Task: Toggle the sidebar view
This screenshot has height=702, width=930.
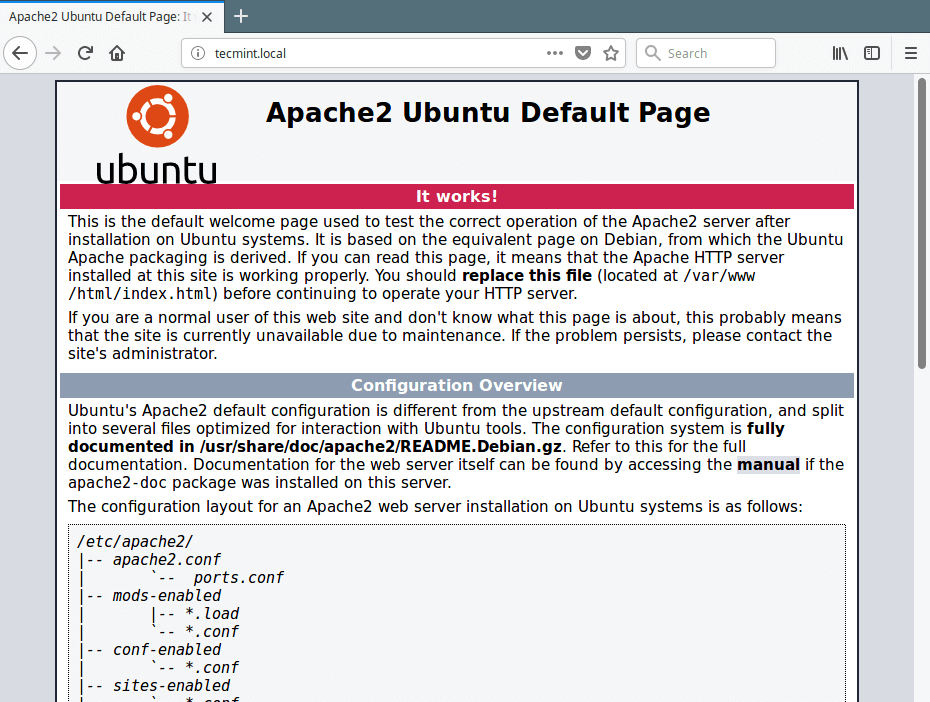Action: point(872,53)
